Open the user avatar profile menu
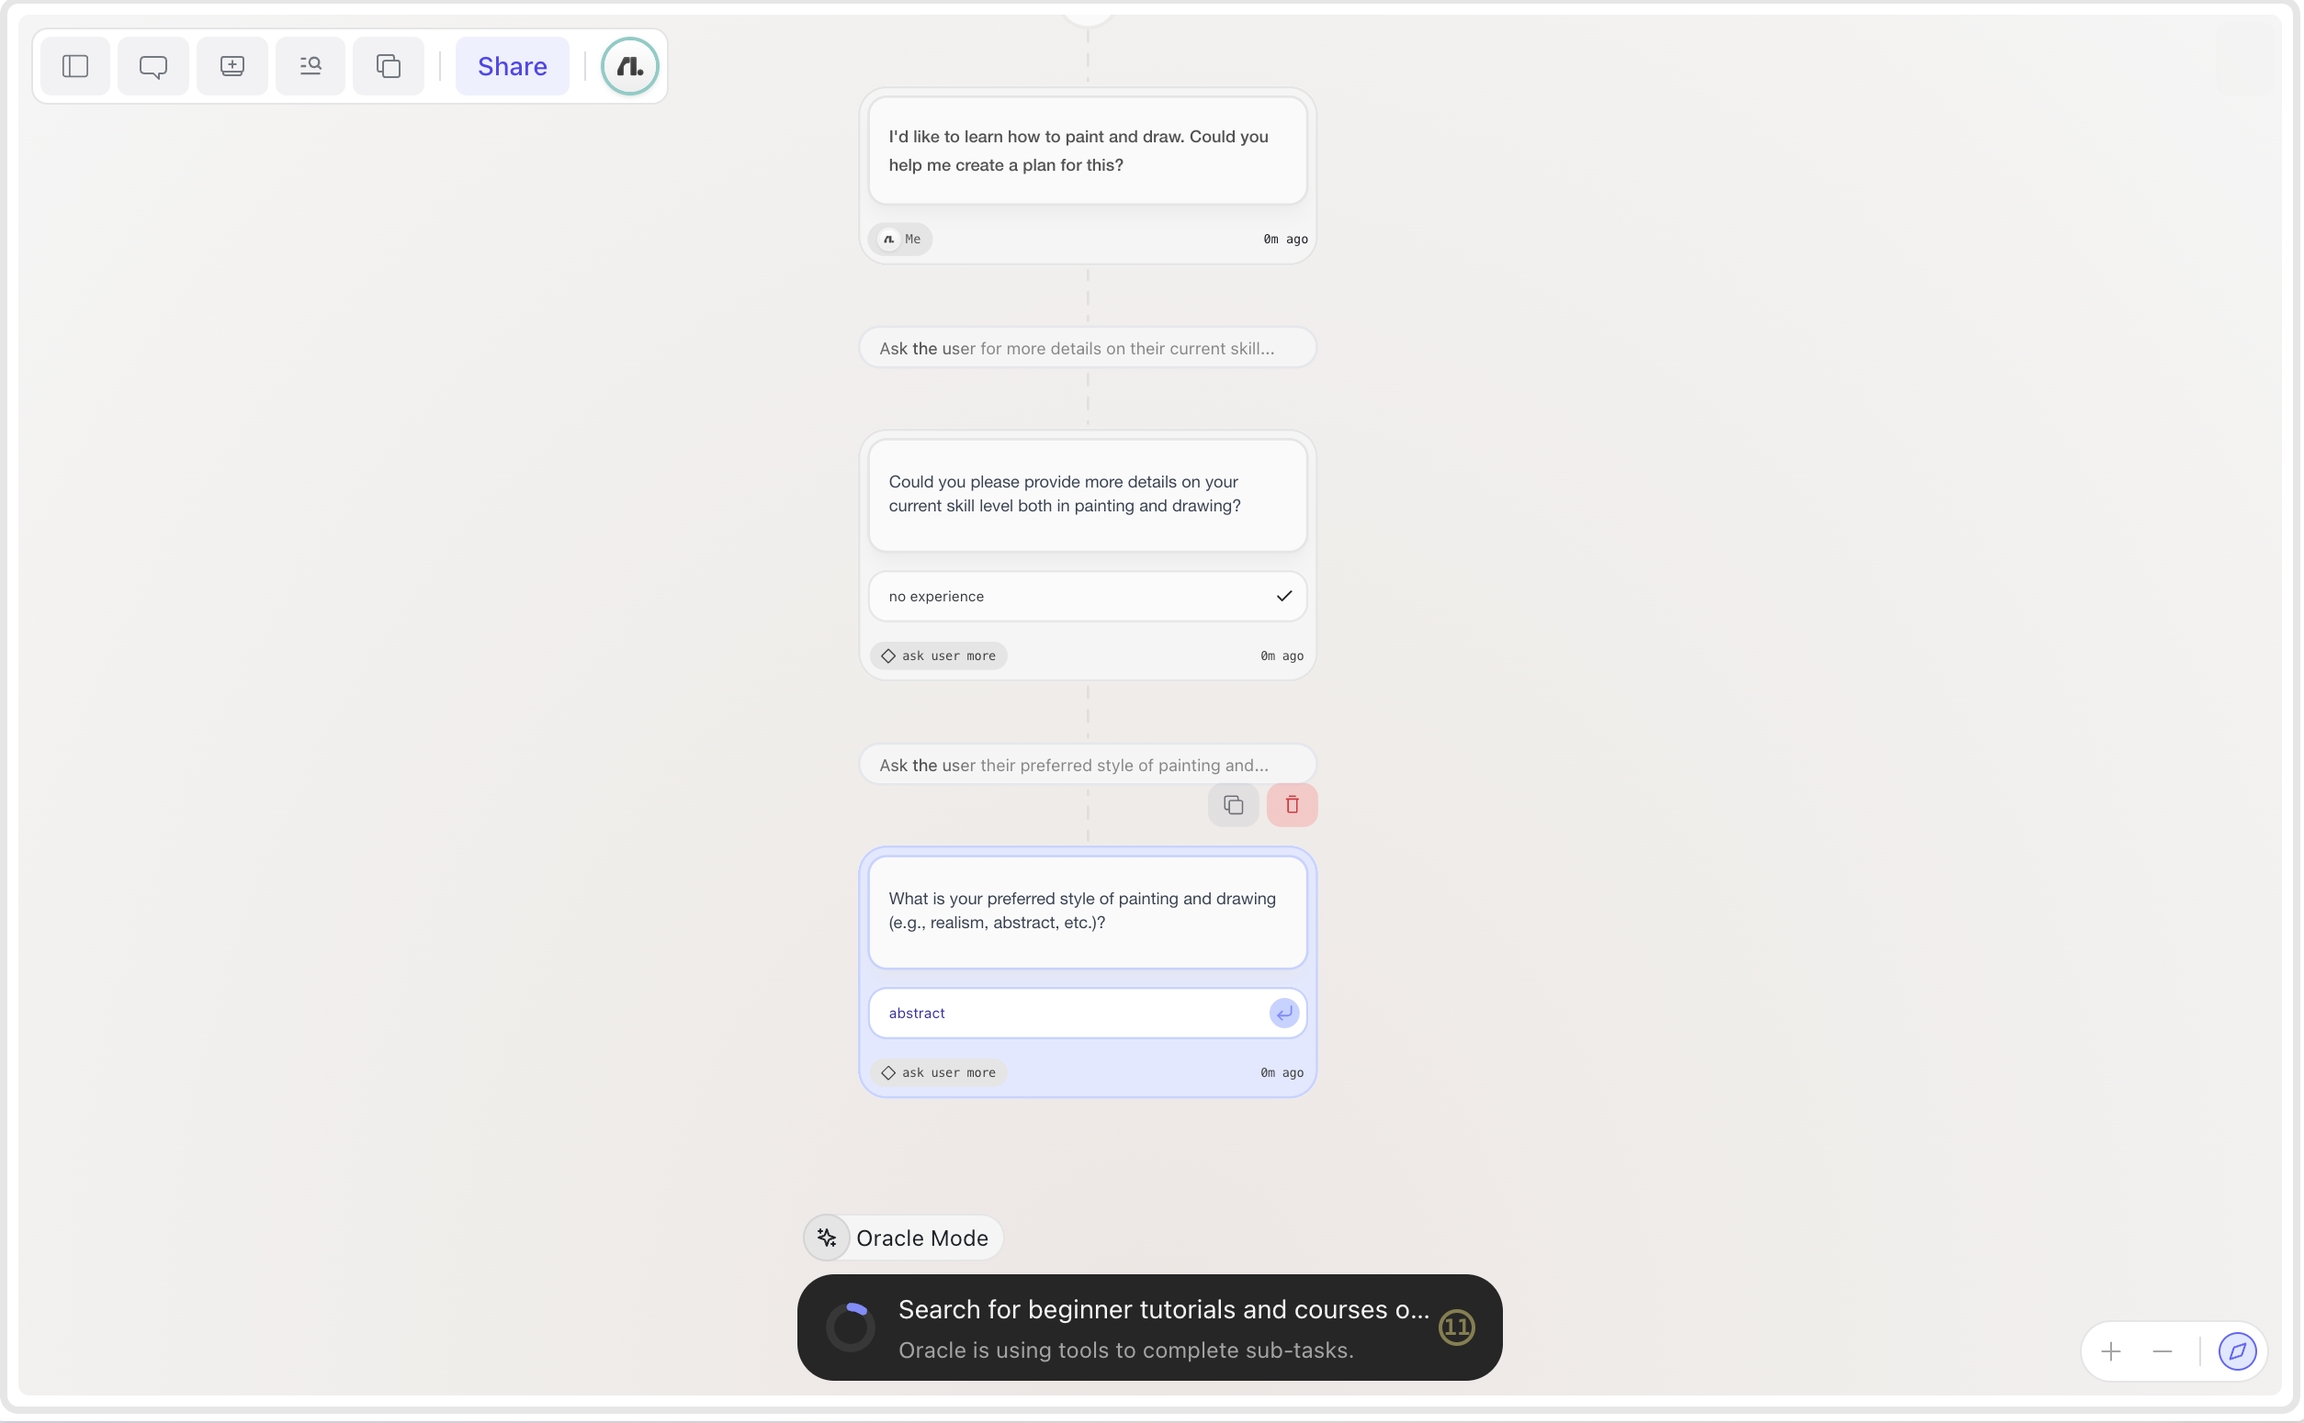This screenshot has width=2304, height=1423. click(x=629, y=66)
